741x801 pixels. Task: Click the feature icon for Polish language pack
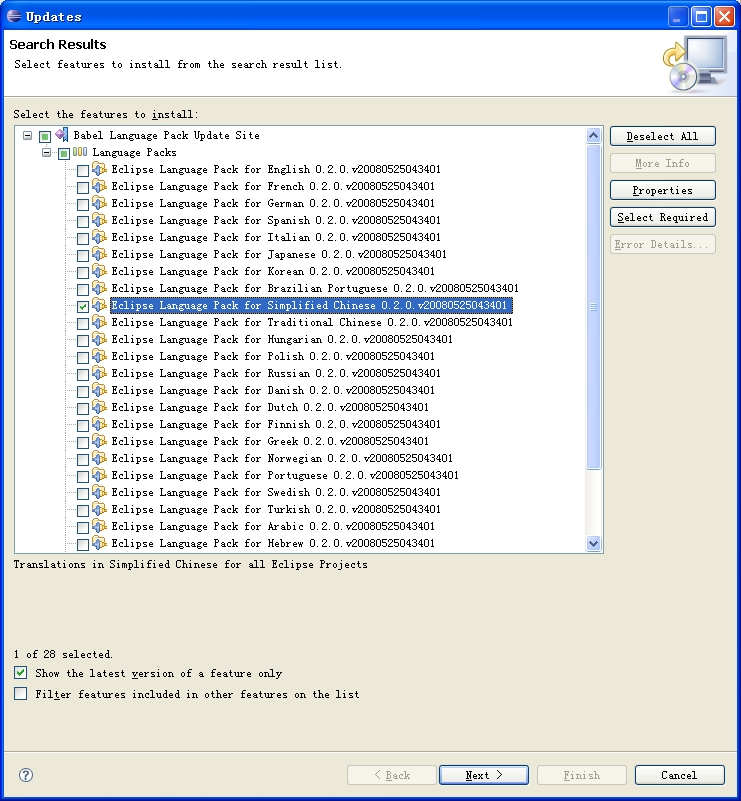tap(100, 356)
